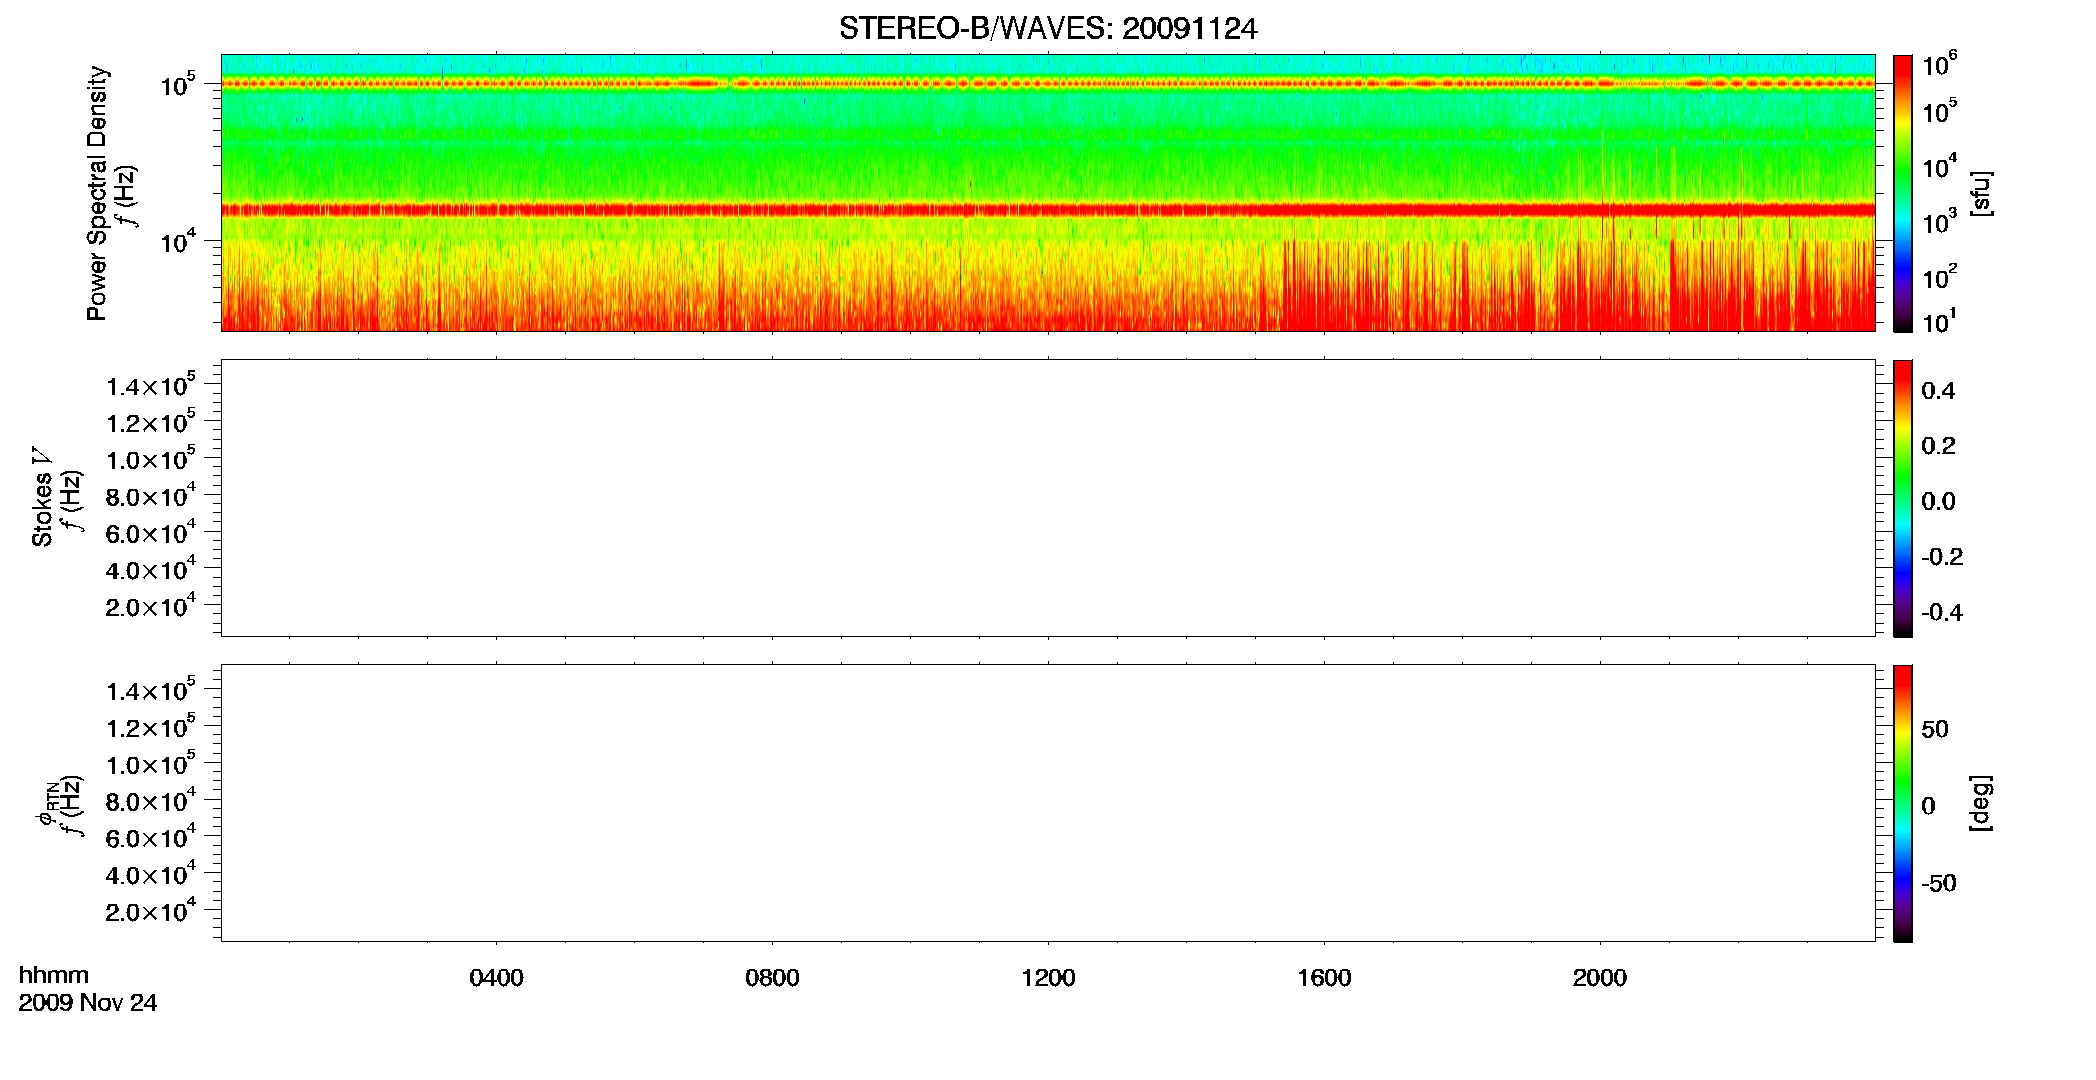Select the 0400 time axis label
Image resolution: width=2096 pixels, height=1080 pixels.
click(496, 978)
